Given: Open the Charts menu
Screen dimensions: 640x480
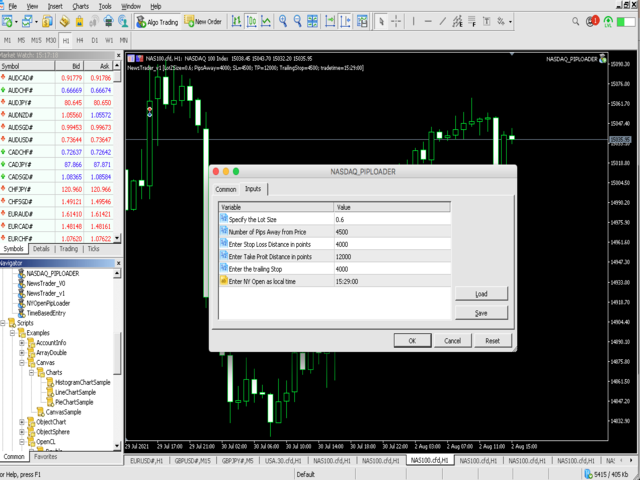Looking at the screenshot, I should point(80,6).
